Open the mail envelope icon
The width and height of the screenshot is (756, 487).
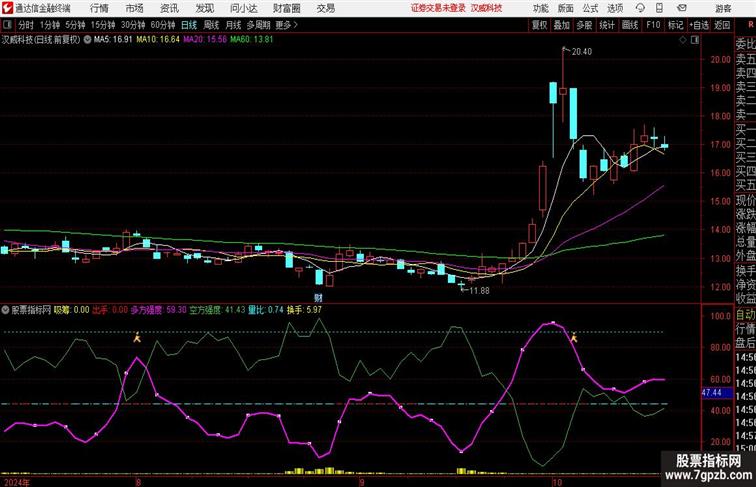682,8
